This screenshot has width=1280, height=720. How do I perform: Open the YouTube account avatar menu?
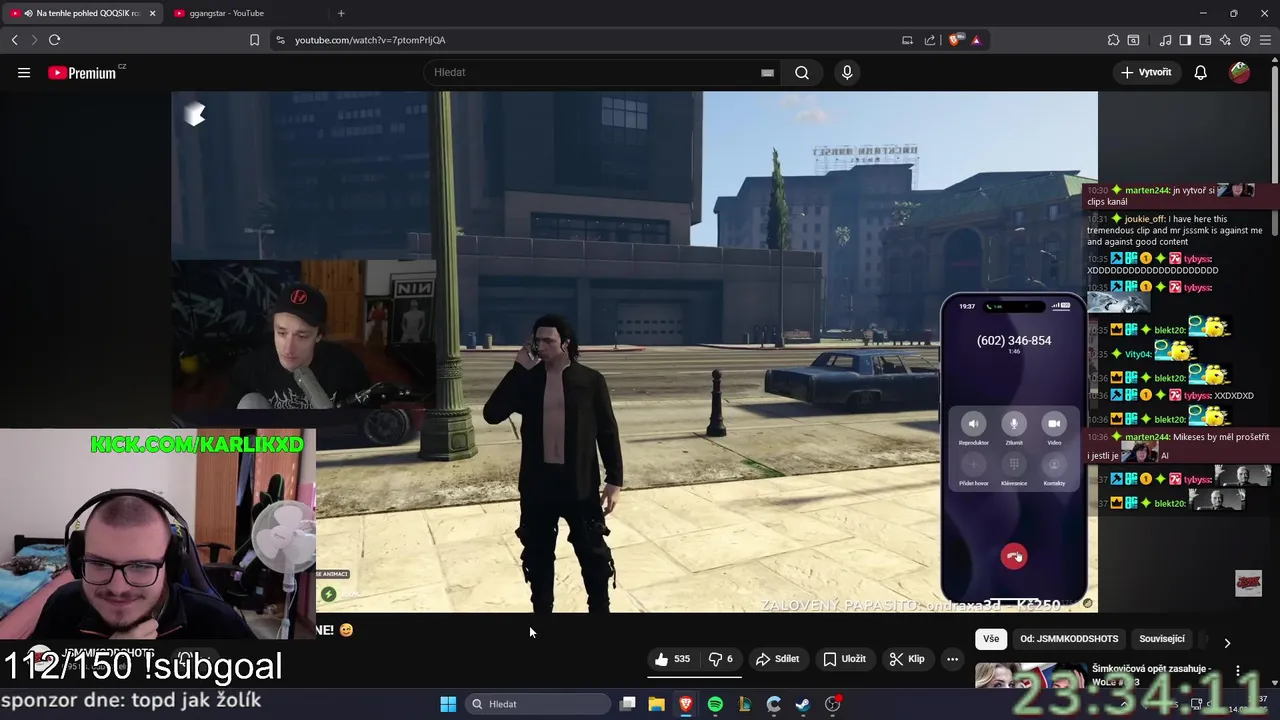[1240, 72]
